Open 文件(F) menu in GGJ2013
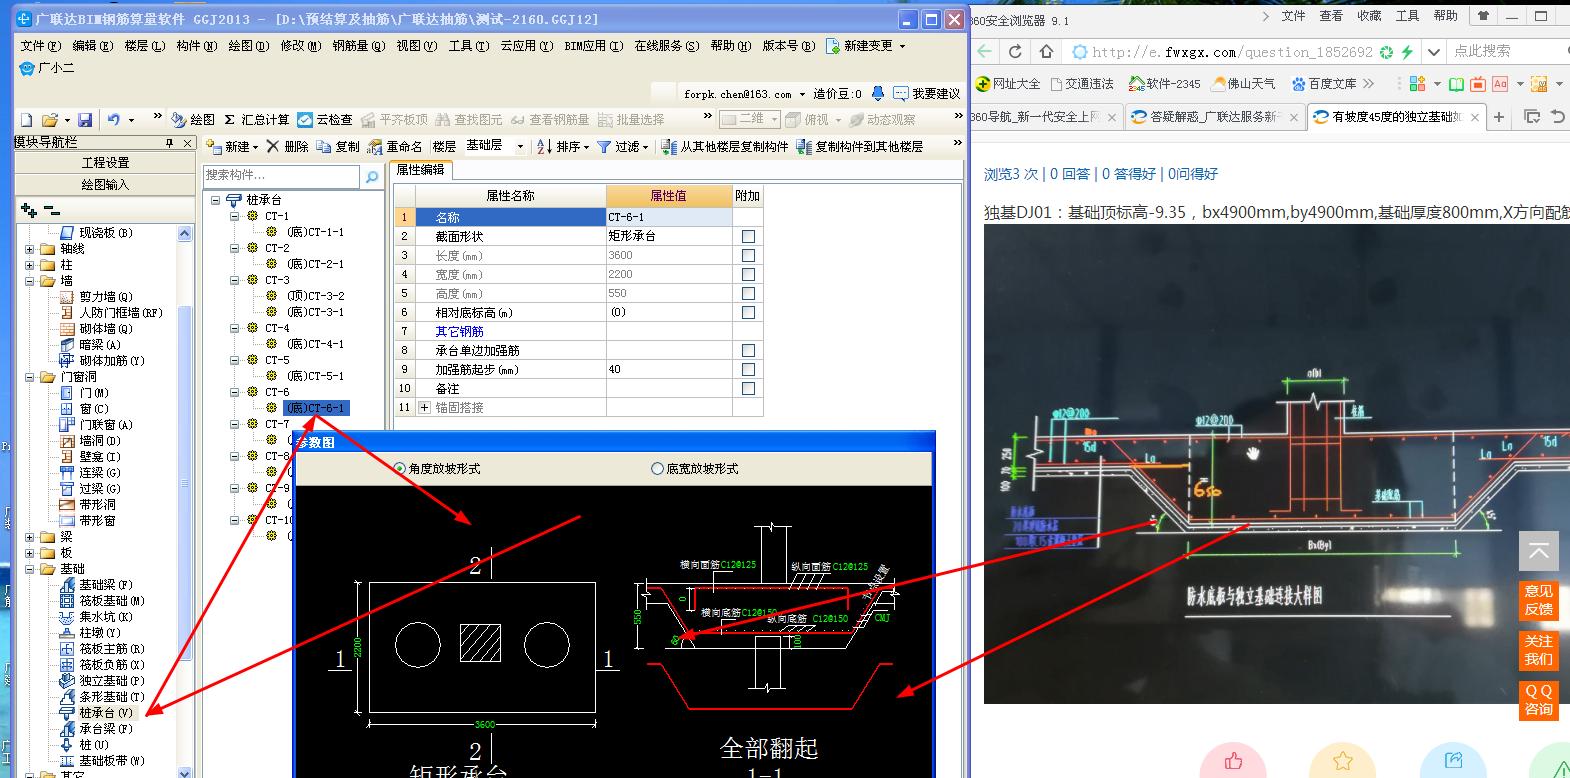This screenshot has height=778, width=1570. coord(41,46)
